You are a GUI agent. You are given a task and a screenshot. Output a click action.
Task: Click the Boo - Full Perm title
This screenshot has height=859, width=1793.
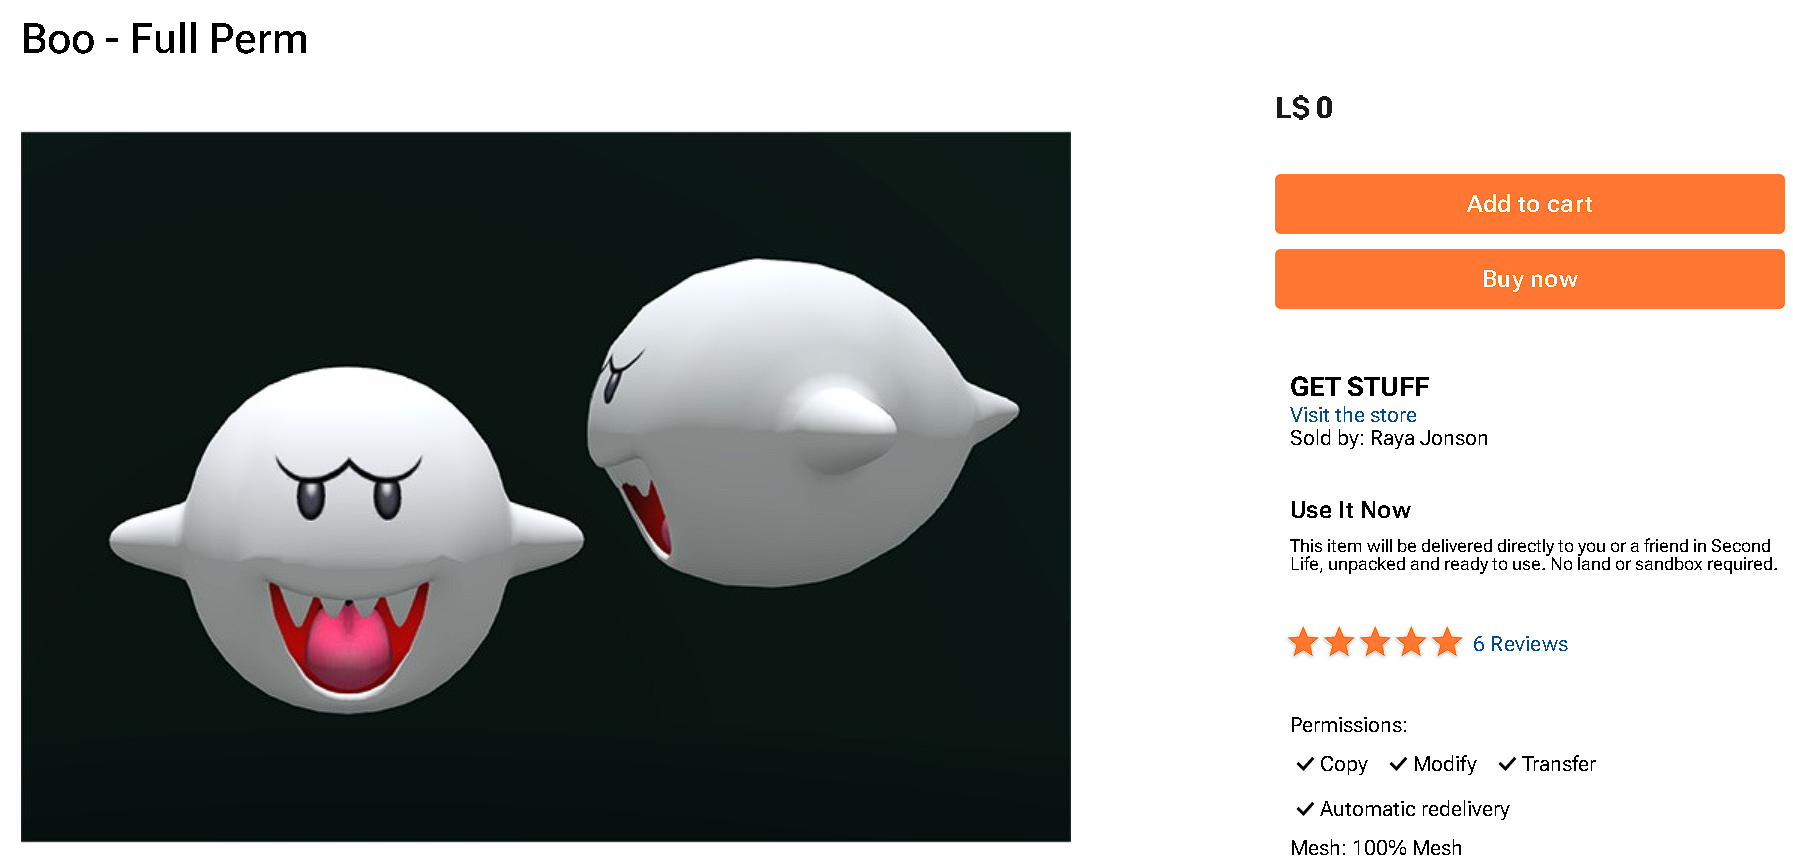[165, 39]
